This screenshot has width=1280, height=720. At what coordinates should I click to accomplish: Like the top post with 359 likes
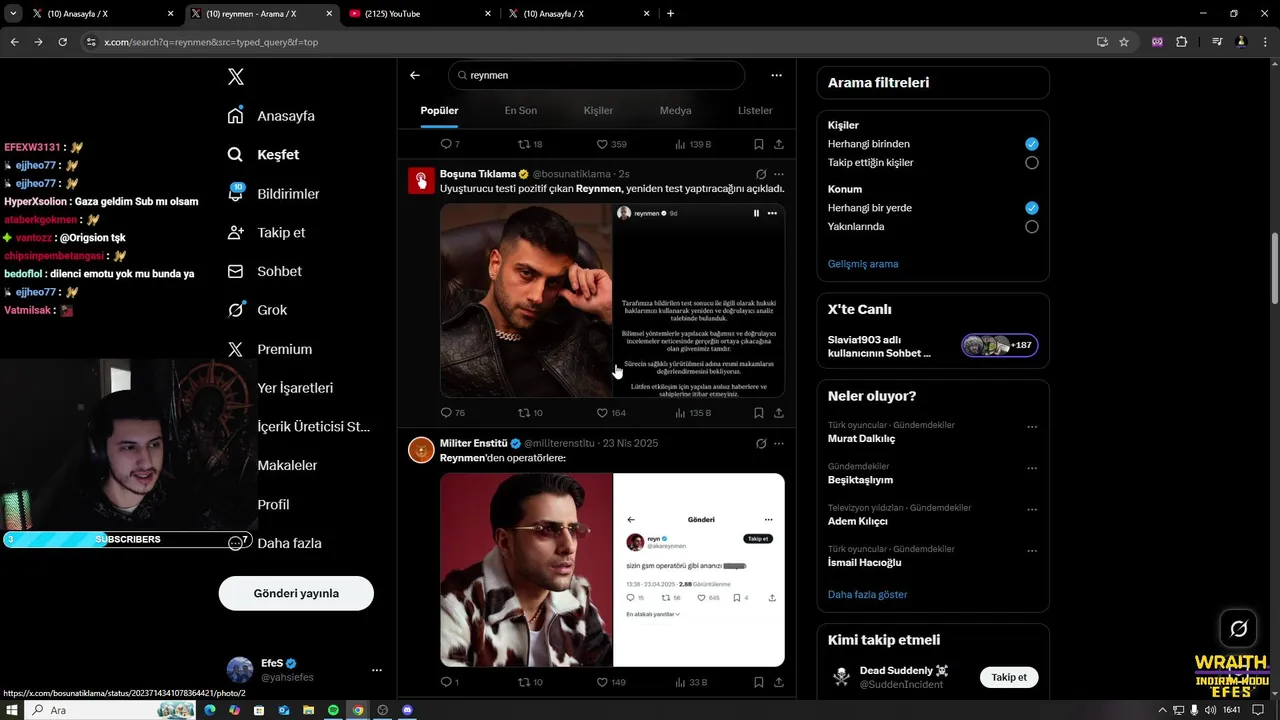pos(611,144)
